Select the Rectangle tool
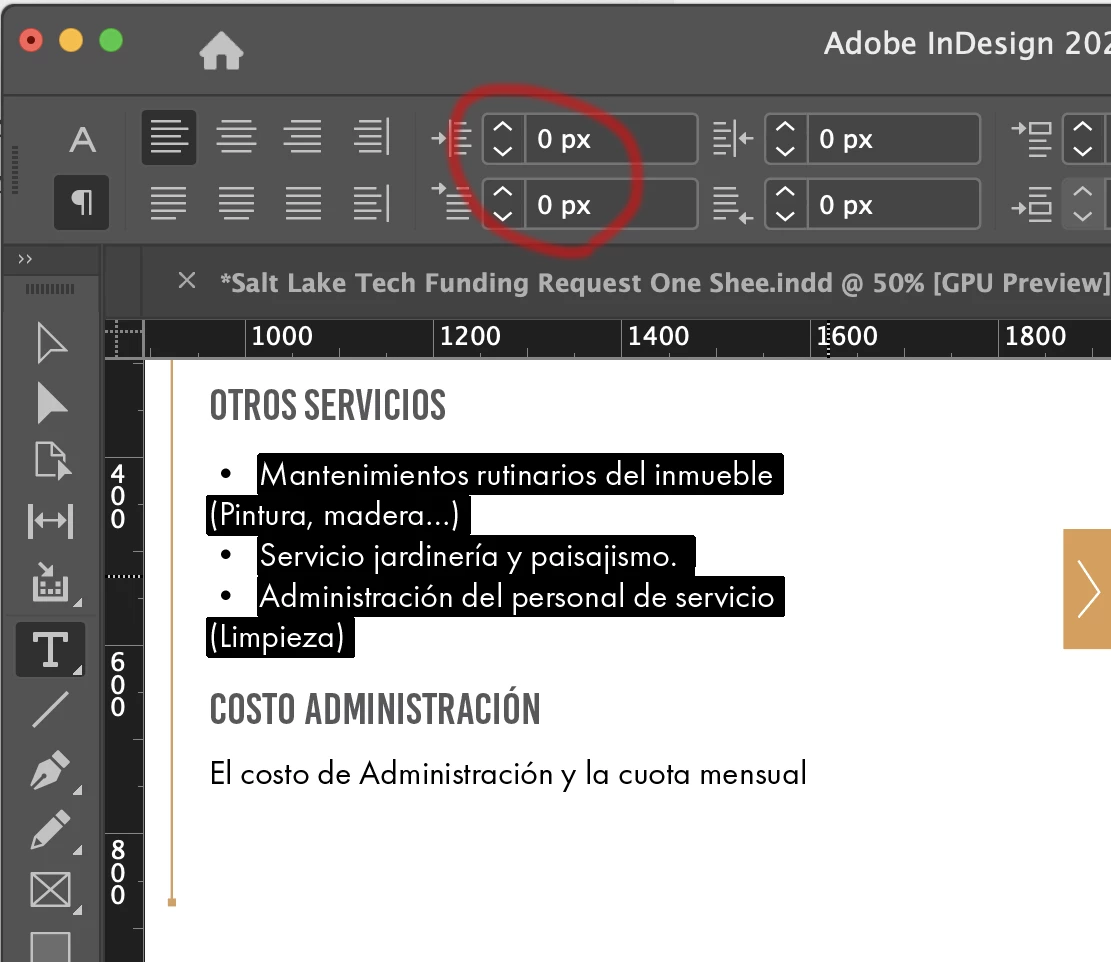Viewport: 1111px width, 962px height. pyautogui.click(x=51, y=947)
